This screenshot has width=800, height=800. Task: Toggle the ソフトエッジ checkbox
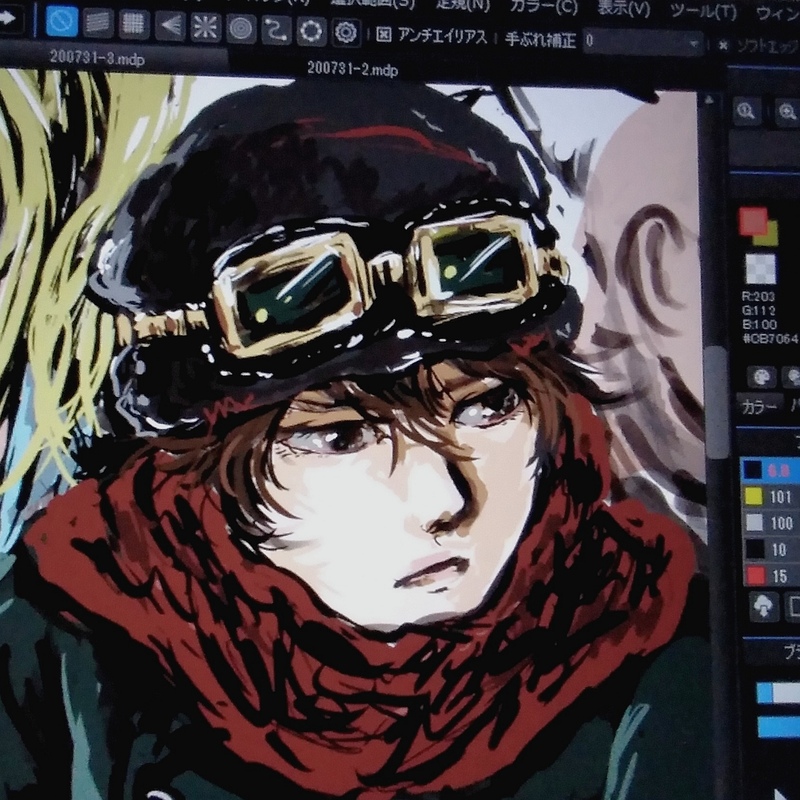pos(723,45)
